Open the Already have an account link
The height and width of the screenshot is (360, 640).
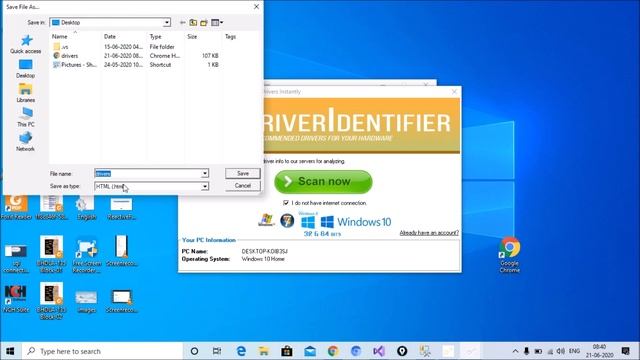[429, 233]
